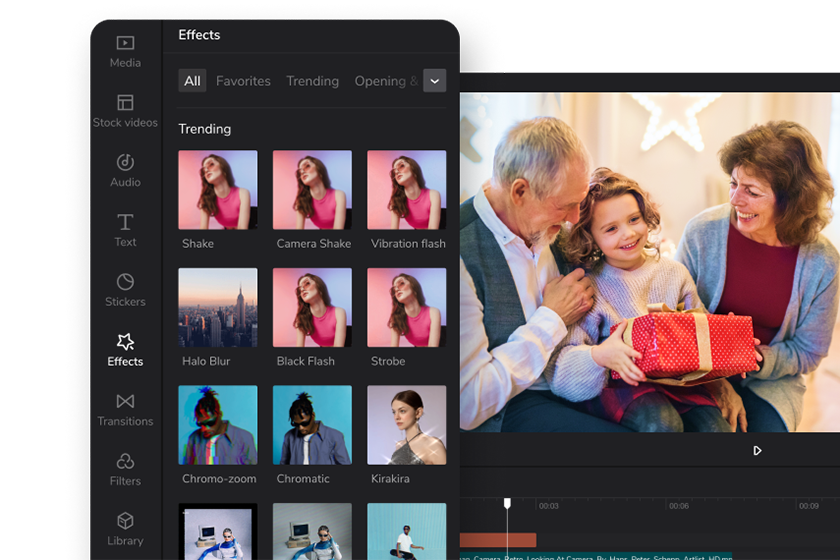Select the All effects tab
This screenshot has width=840, height=560.
(192, 81)
